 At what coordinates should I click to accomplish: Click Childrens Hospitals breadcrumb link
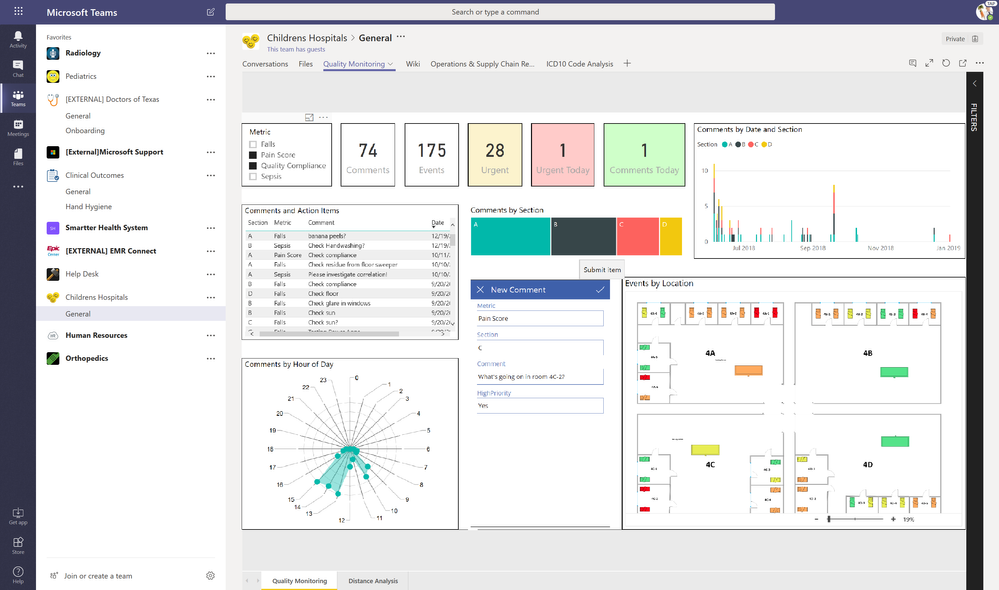tap(307, 38)
